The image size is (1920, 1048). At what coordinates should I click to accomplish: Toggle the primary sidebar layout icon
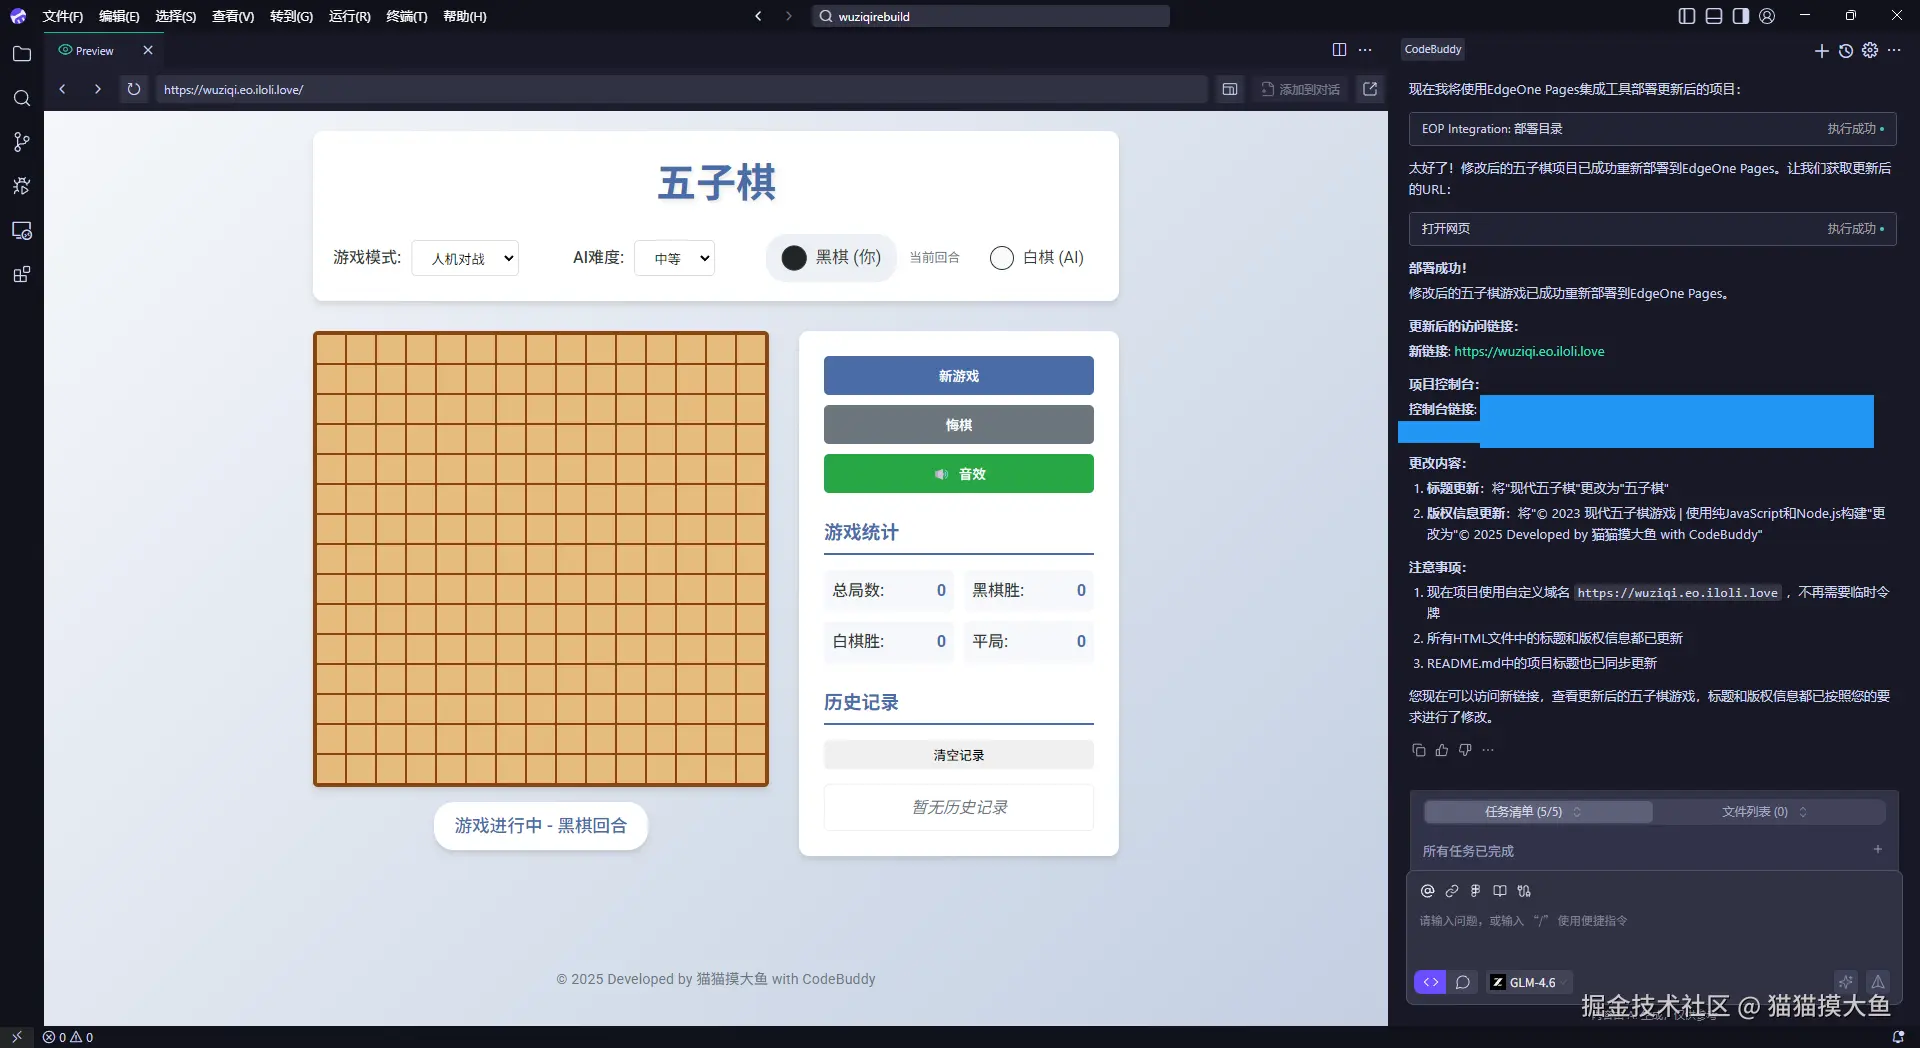tap(1687, 16)
